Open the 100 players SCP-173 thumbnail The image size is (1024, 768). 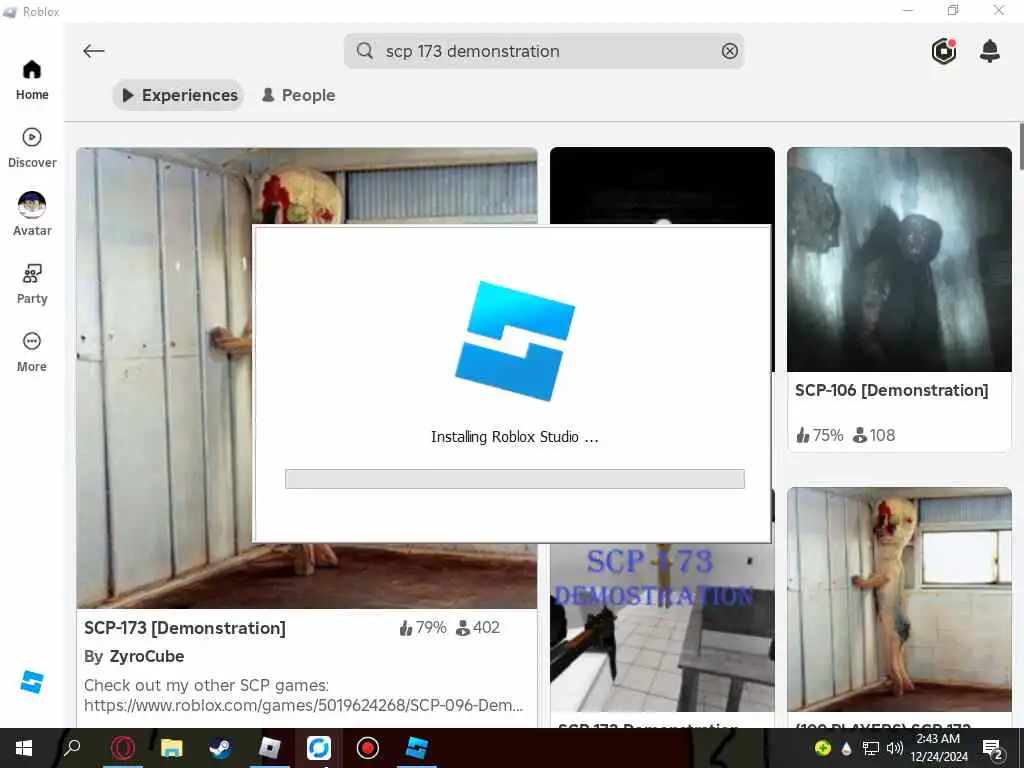pos(899,599)
